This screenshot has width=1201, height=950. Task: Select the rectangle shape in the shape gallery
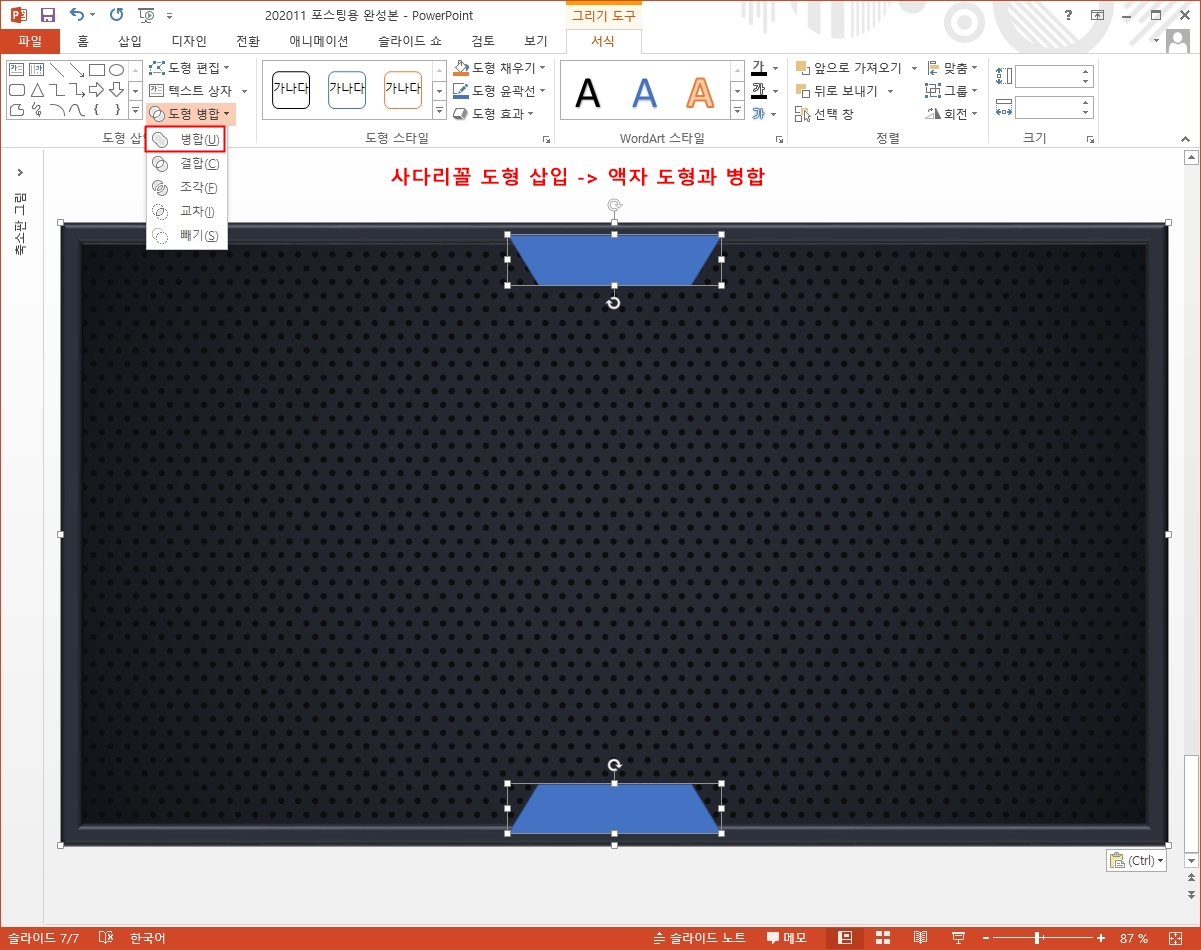(97, 70)
